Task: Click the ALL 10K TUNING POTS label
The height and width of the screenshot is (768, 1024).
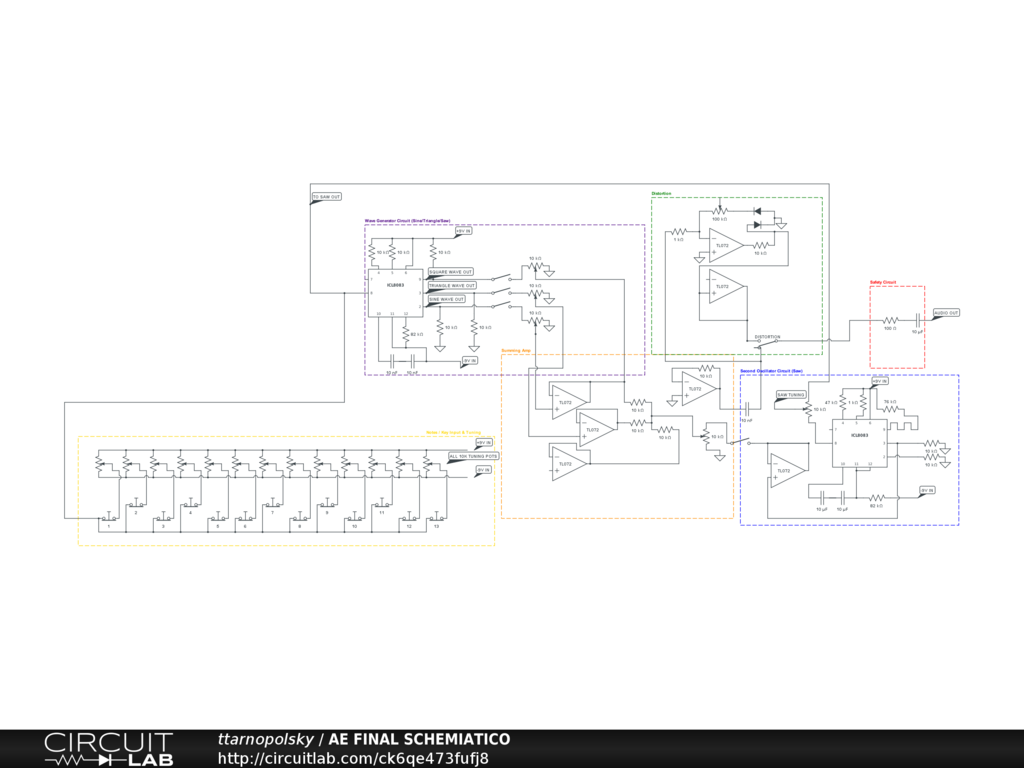Action: point(473,456)
